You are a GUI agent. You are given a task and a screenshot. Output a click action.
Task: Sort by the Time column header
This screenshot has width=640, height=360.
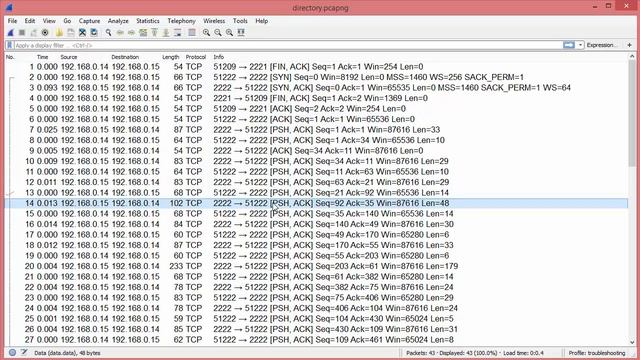tap(42, 57)
